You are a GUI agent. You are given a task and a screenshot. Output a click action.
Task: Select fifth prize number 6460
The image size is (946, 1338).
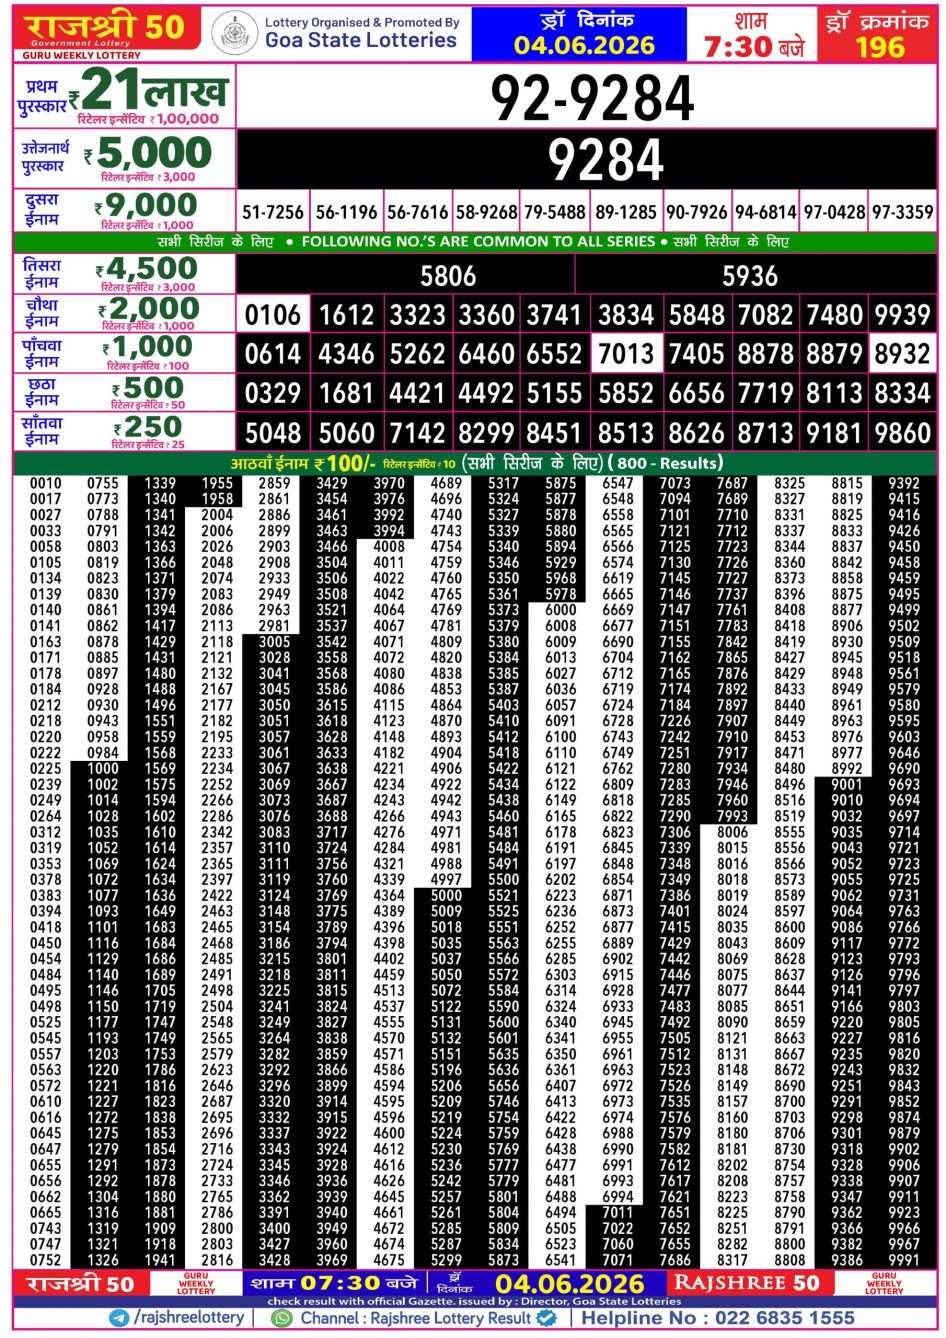coord(486,354)
